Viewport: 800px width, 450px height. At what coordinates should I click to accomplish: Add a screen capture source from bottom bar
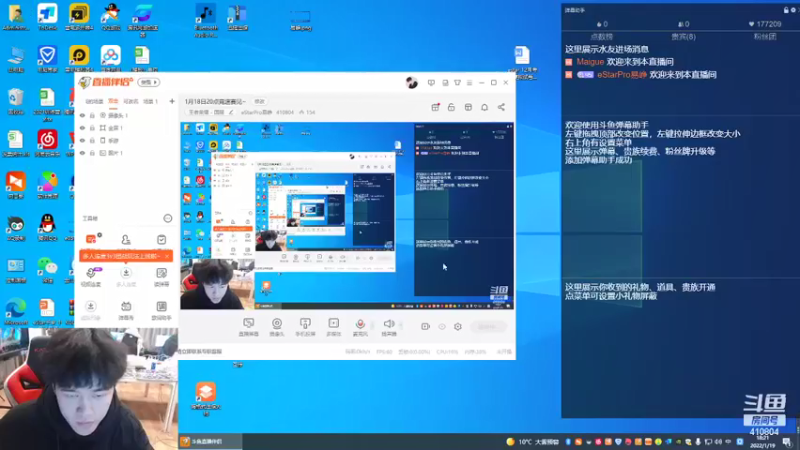[x=248, y=327]
